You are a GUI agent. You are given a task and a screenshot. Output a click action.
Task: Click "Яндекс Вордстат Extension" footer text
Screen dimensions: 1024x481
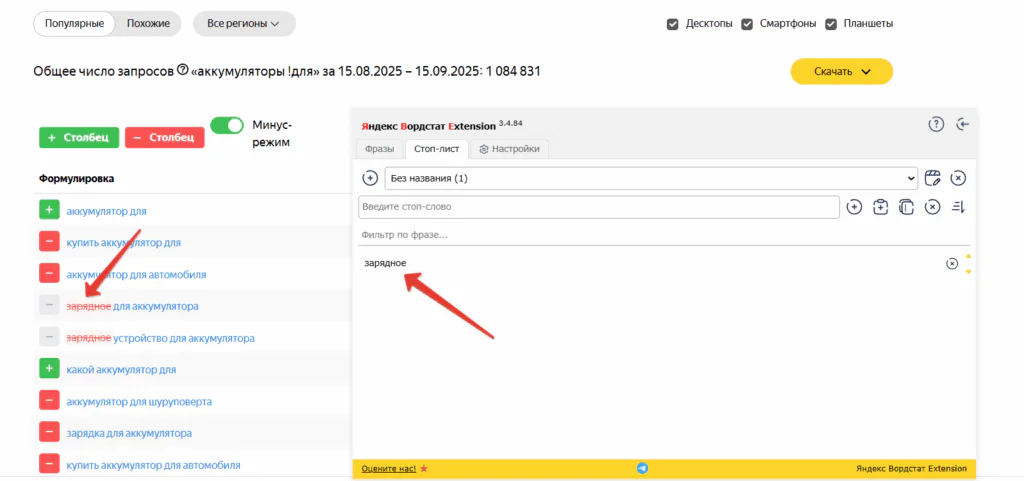(910, 469)
